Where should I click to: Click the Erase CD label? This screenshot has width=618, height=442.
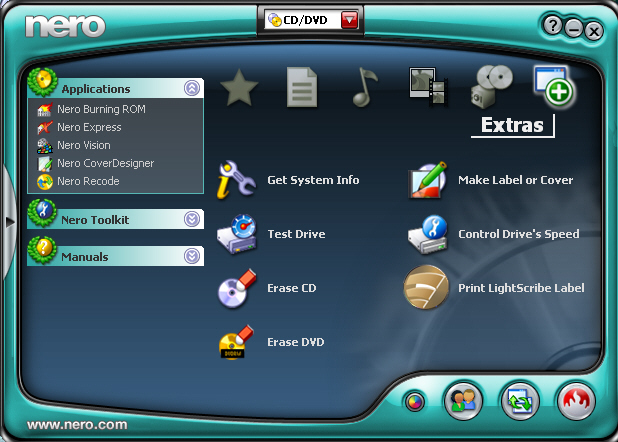(x=292, y=288)
